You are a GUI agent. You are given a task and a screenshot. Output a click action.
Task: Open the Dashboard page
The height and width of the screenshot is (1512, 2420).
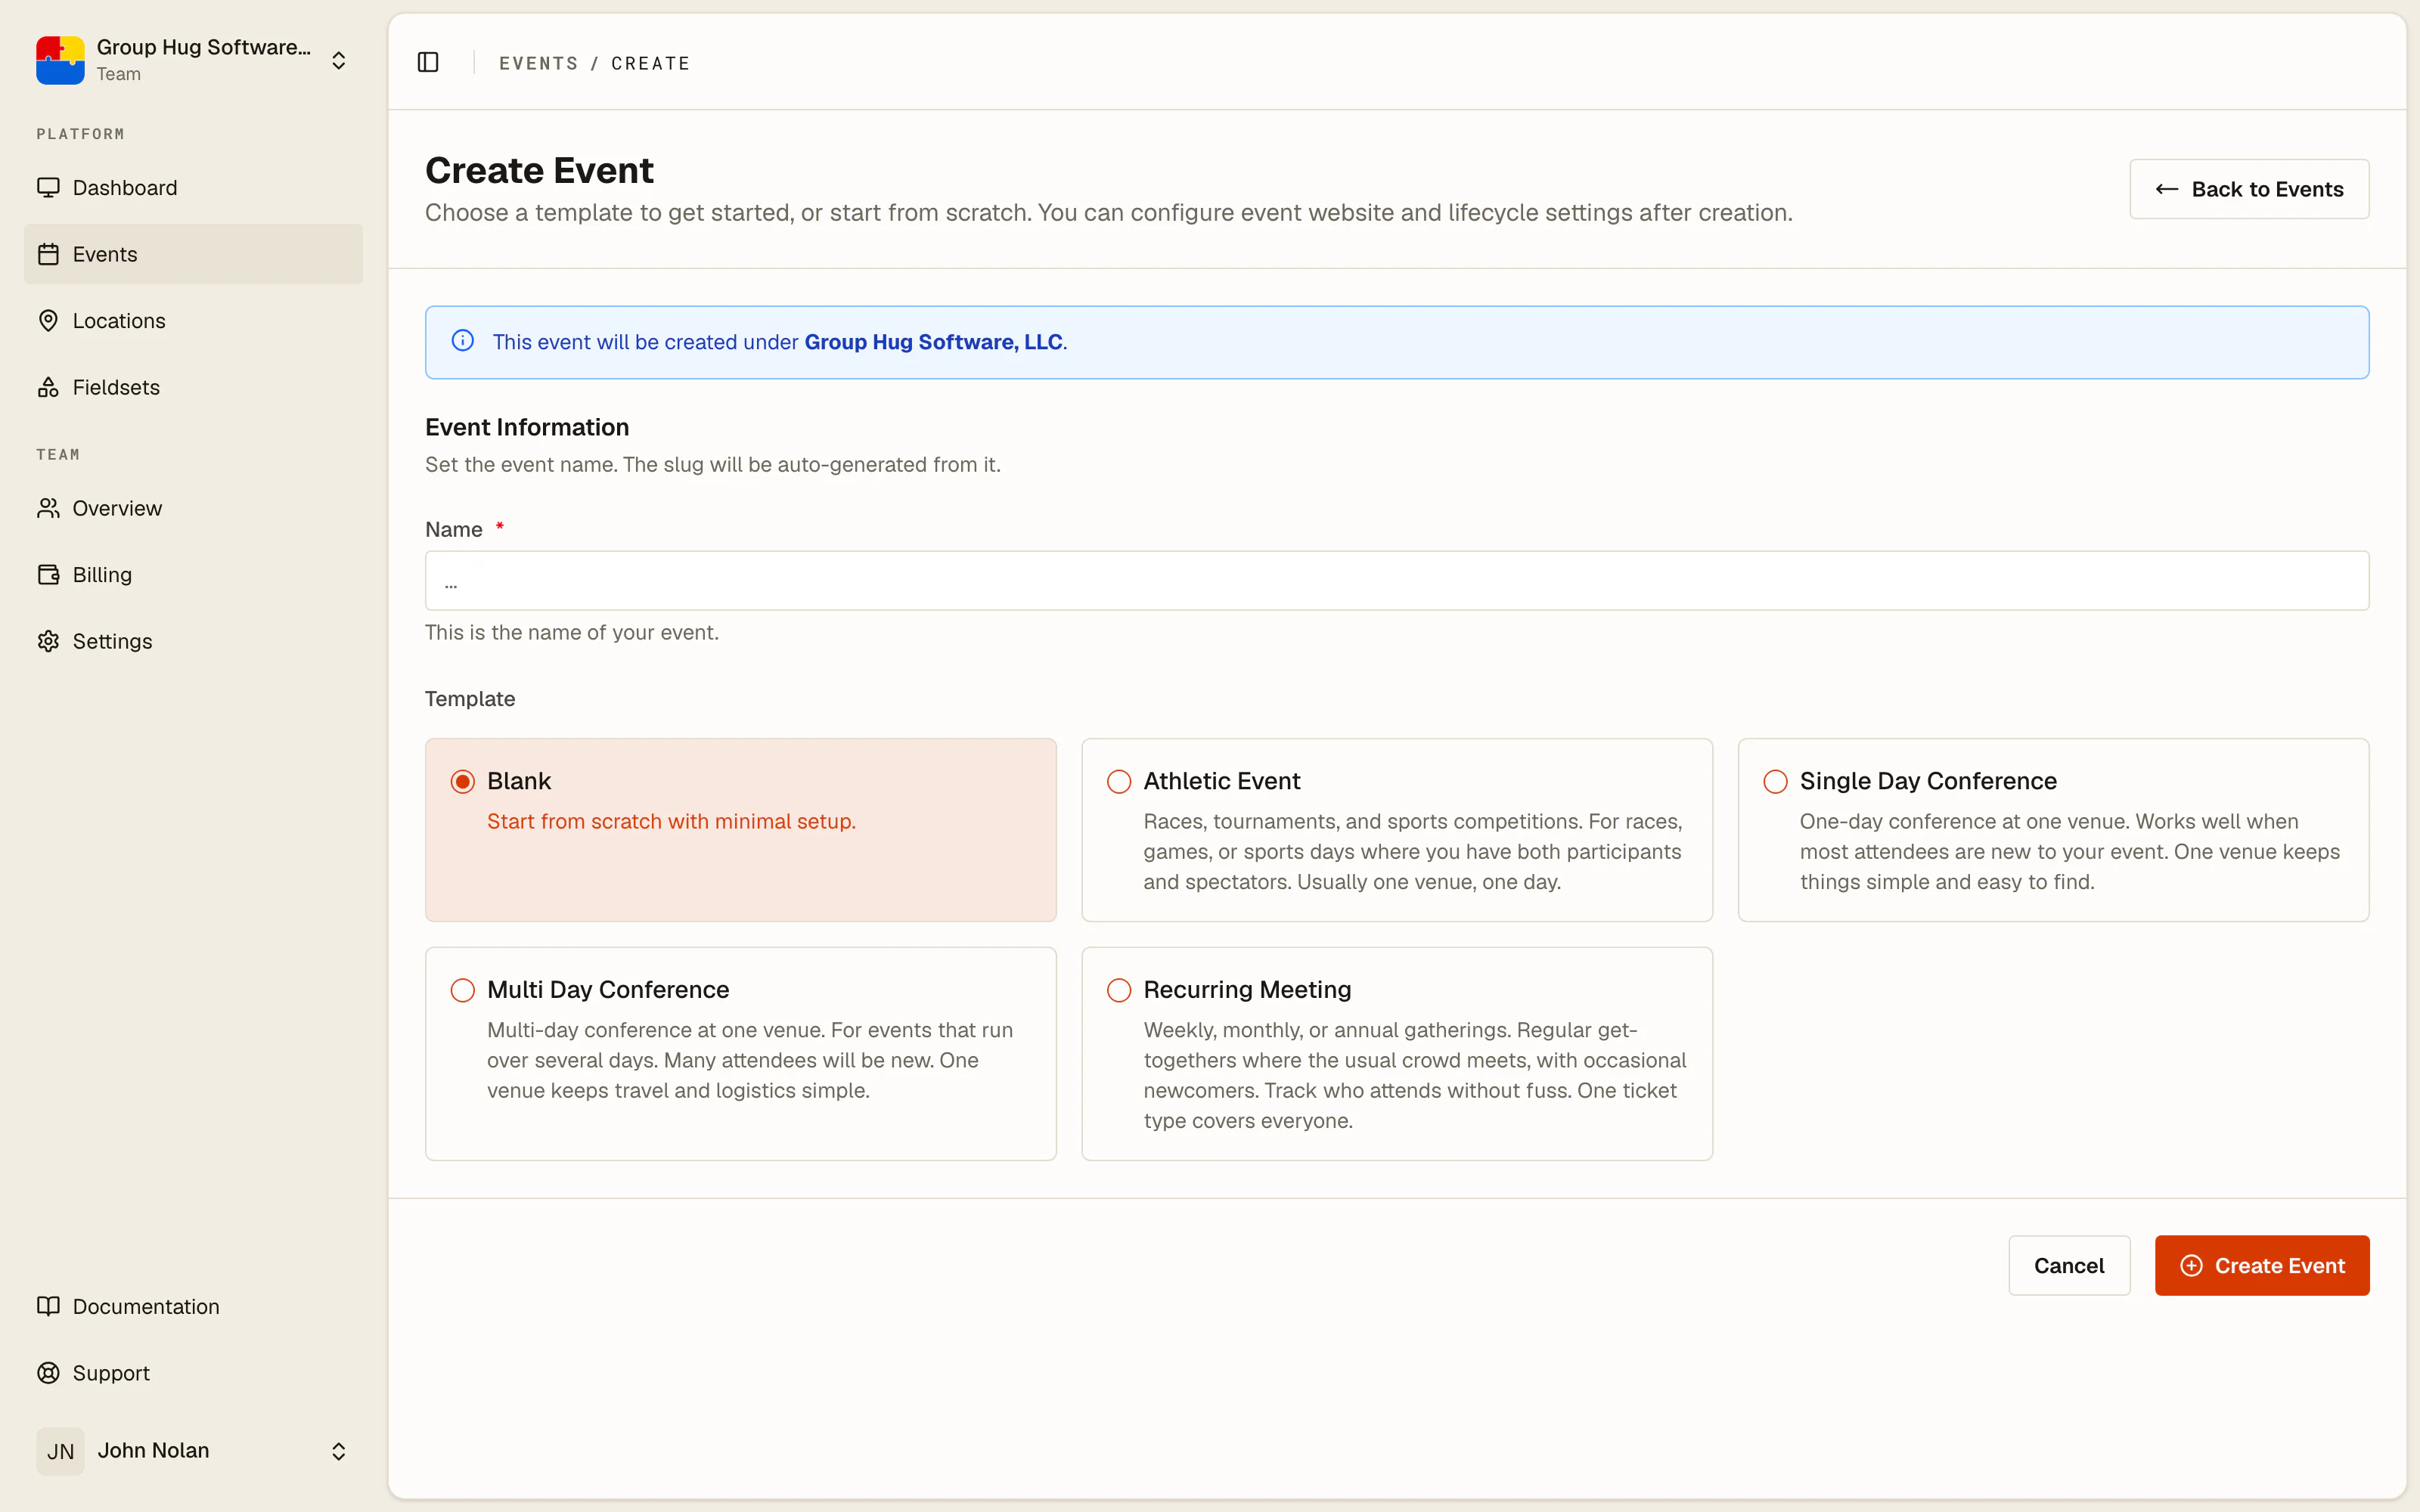point(193,188)
